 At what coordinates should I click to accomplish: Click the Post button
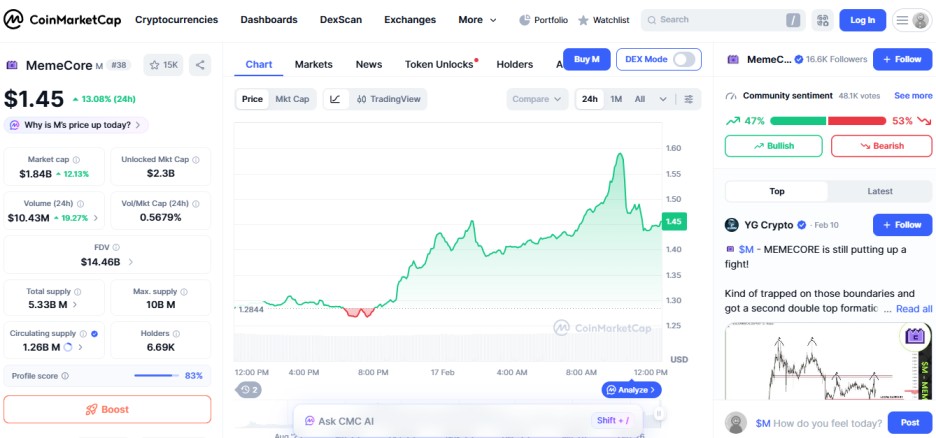[x=910, y=422]
